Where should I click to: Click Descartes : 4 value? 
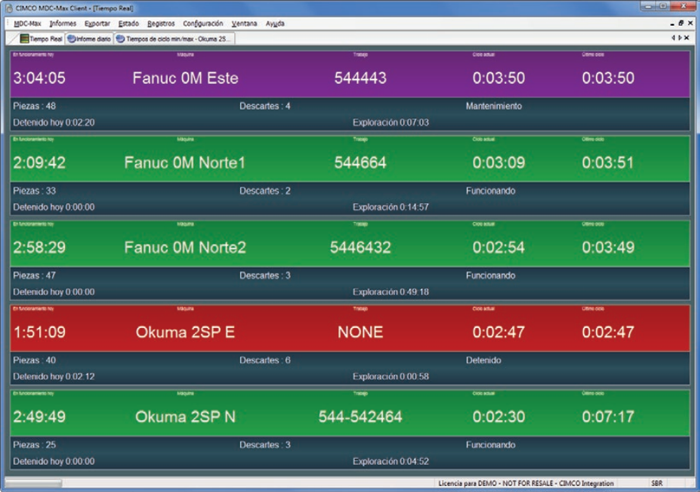(265, 106)
